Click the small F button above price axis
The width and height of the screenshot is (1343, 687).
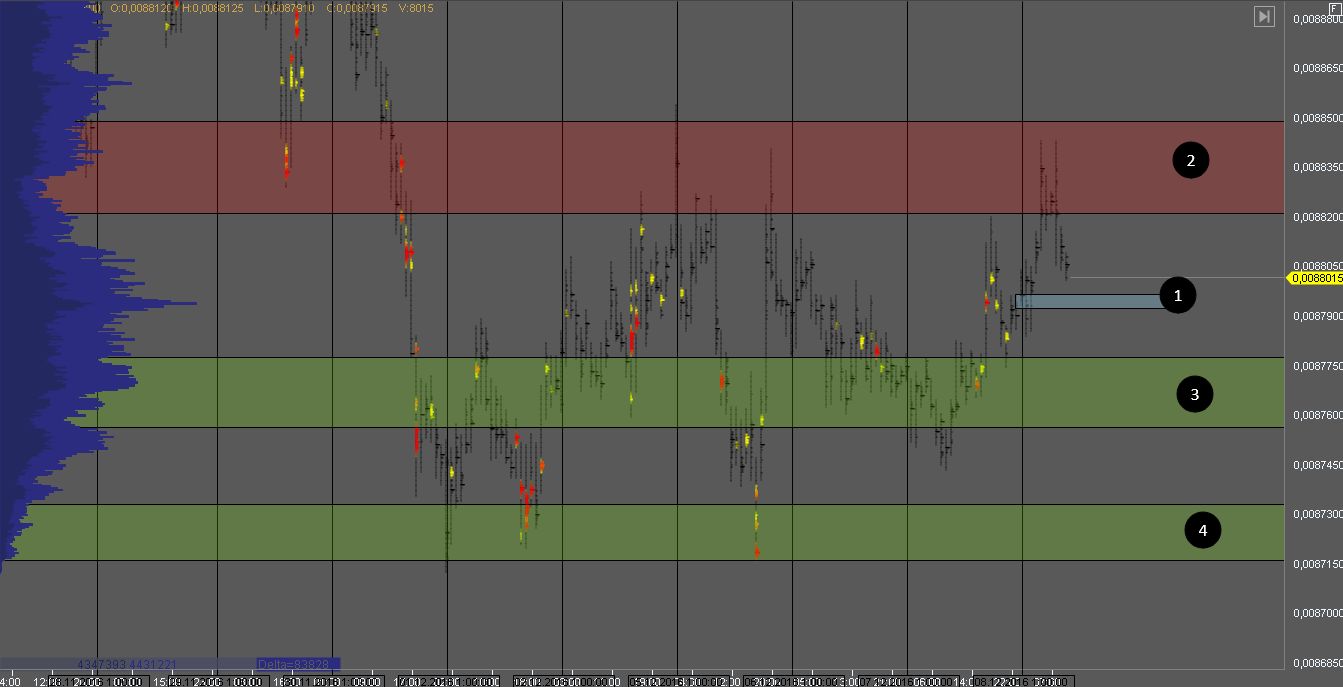pyautogui.click(x=1333, y=8)
